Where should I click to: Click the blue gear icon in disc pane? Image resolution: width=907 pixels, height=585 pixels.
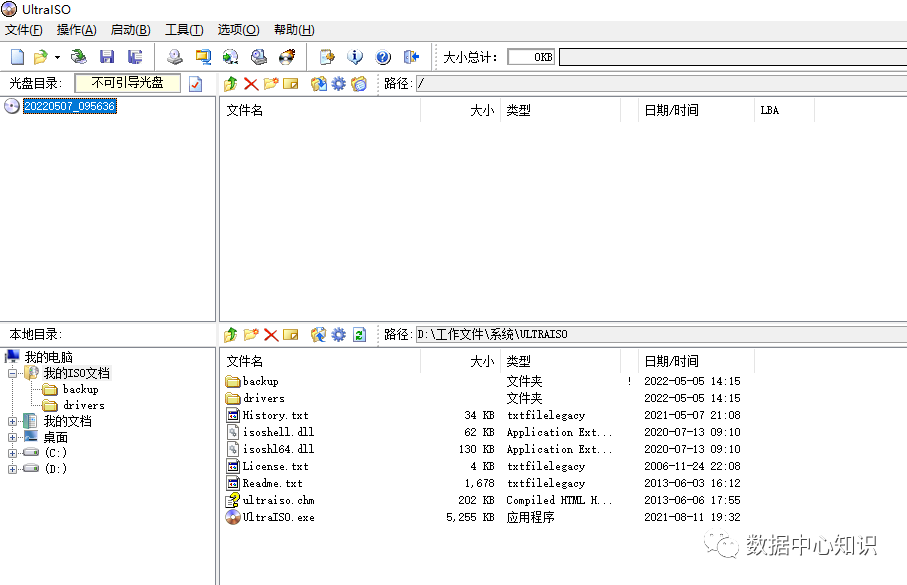pos(338,84)
